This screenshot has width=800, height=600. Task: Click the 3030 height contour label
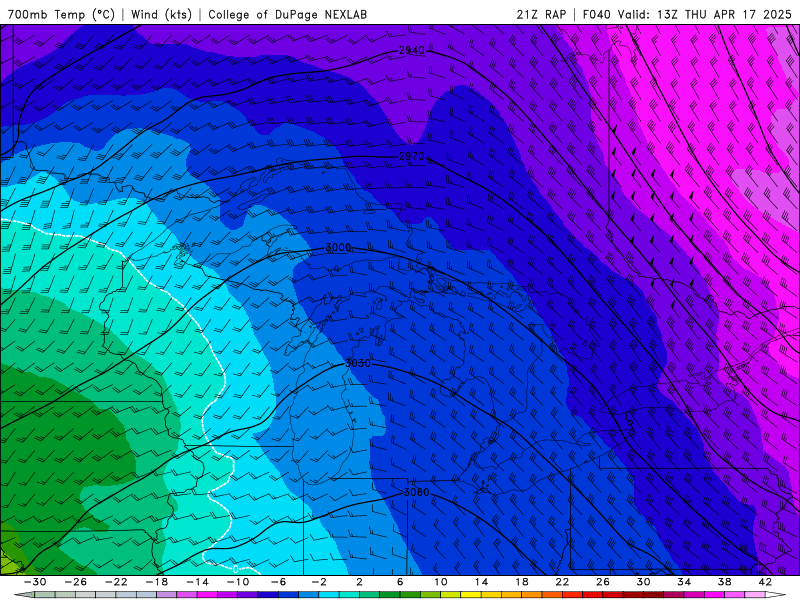358,363
